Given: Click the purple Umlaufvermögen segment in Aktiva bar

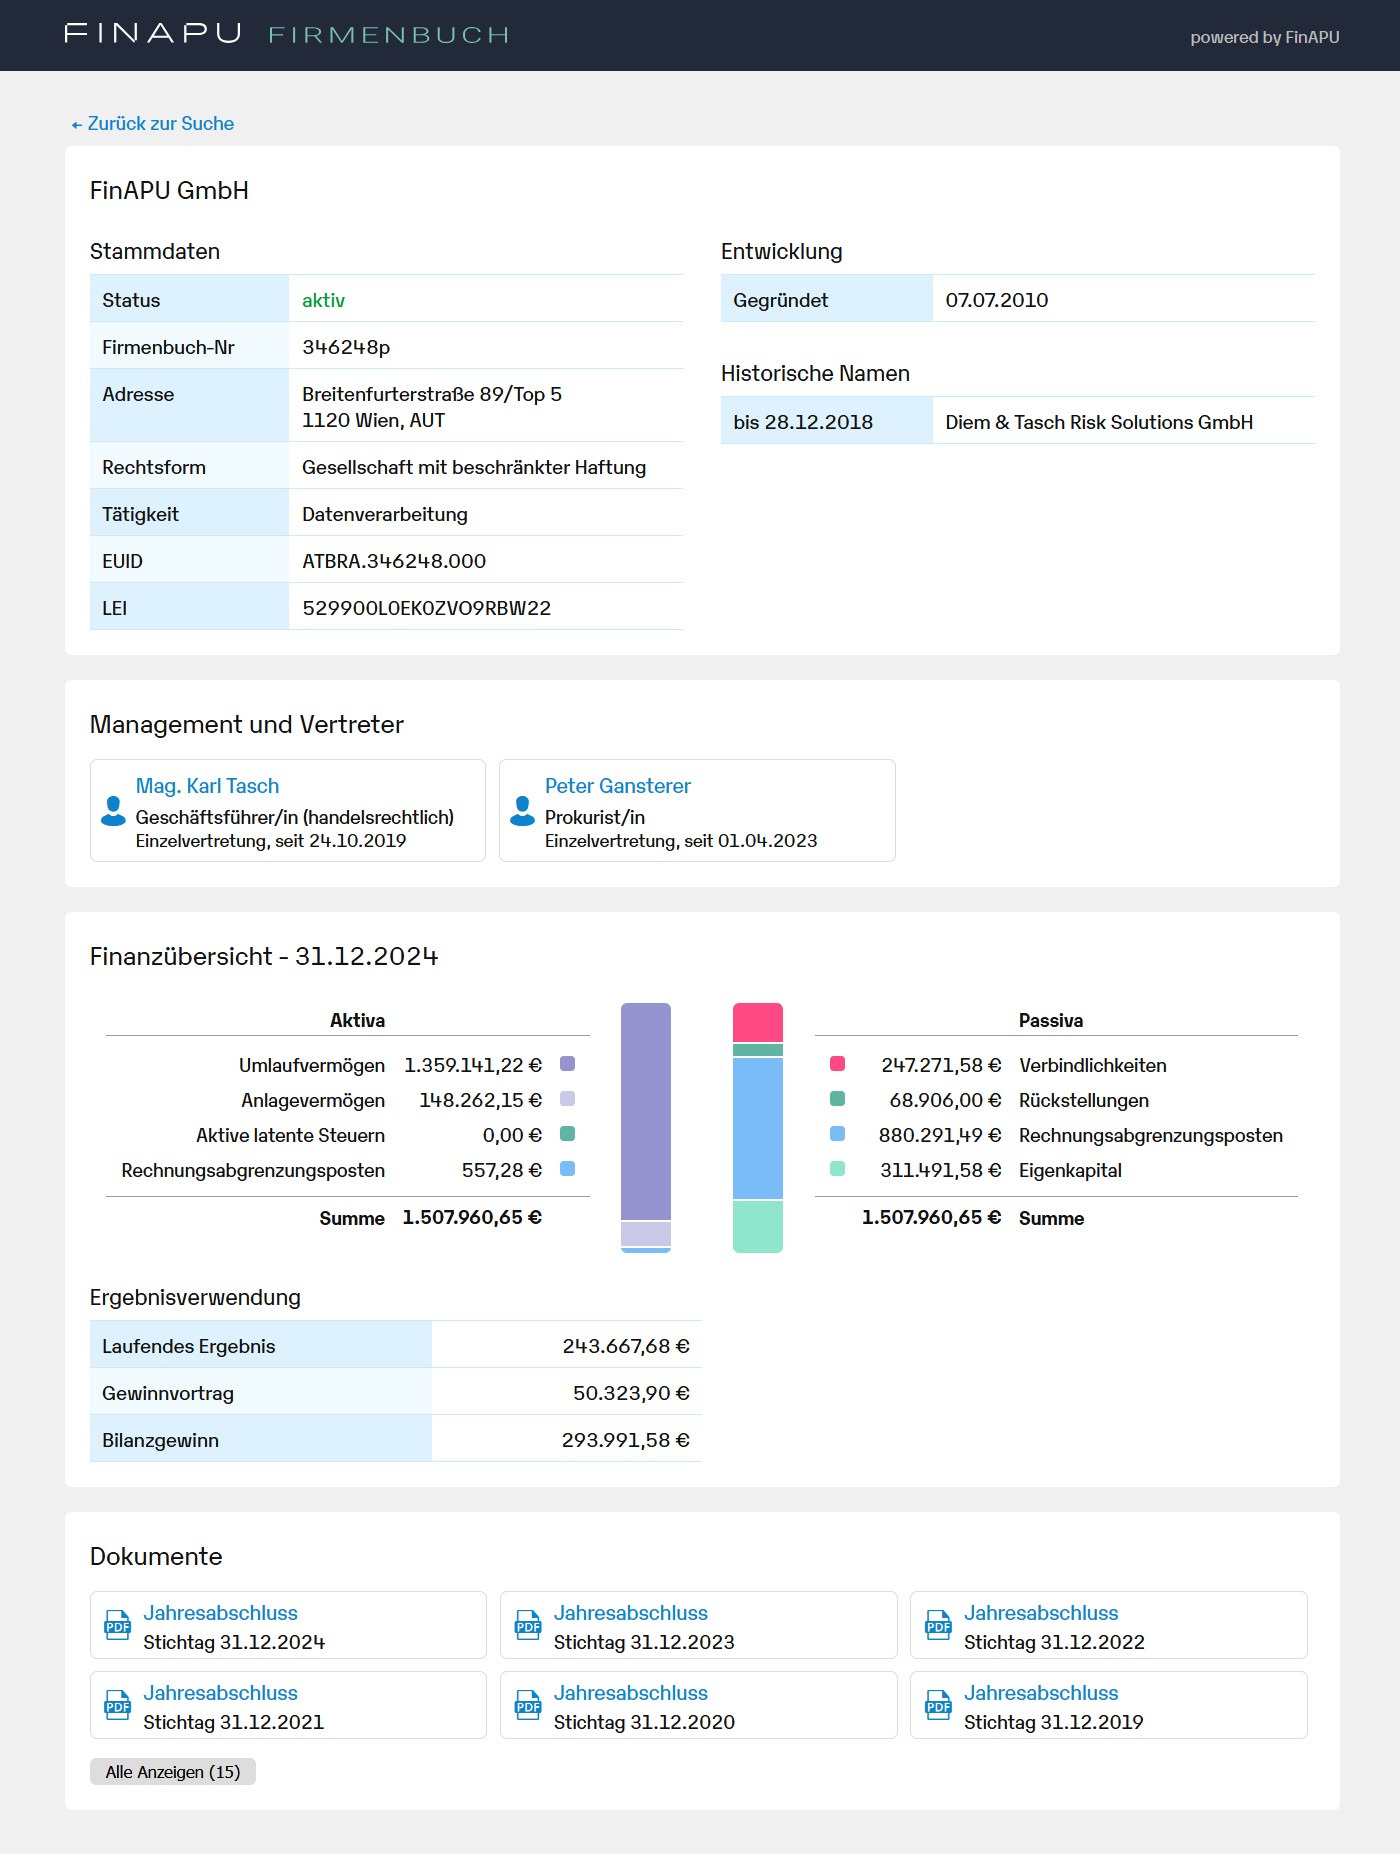Looking at the screenshot, I should point(645,1110).
